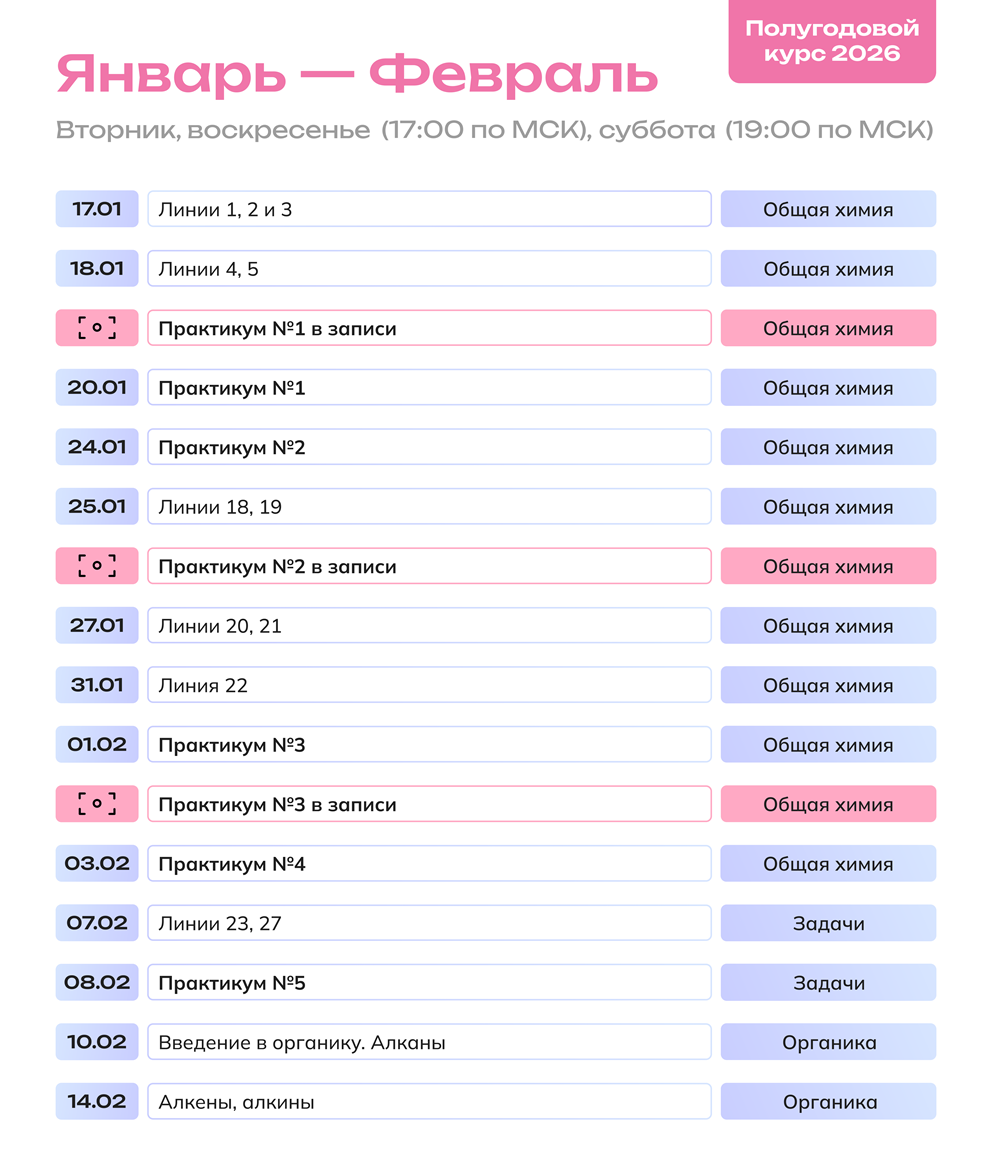Screen dimensions: 992x1174
Task: Click the pink Общая химия tag for Практикум №2 в записи
Action: [x=829, y=566]
